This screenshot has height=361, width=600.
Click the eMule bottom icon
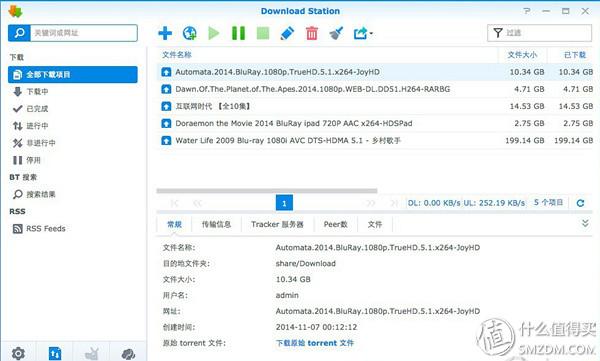128,353
